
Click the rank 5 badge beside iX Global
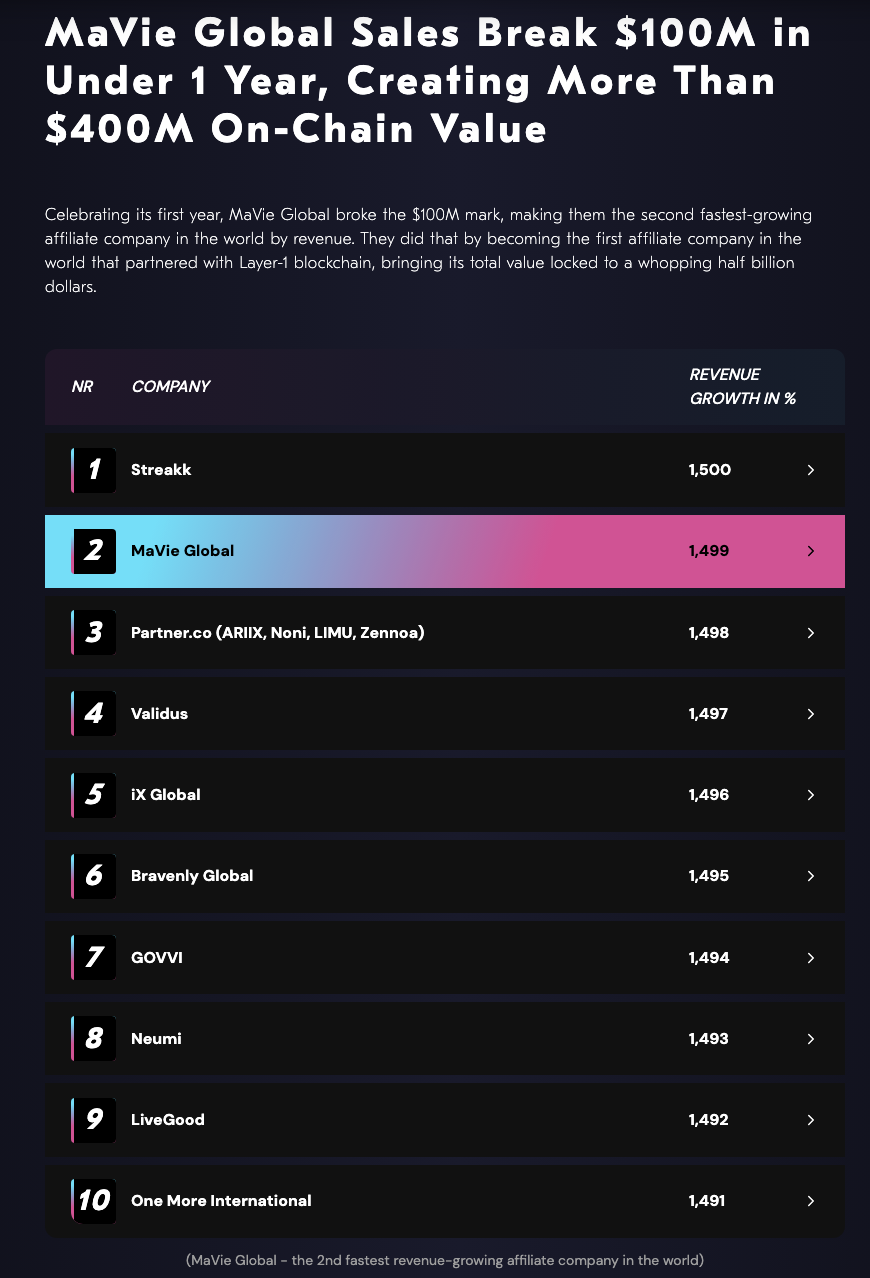[94, 794]
